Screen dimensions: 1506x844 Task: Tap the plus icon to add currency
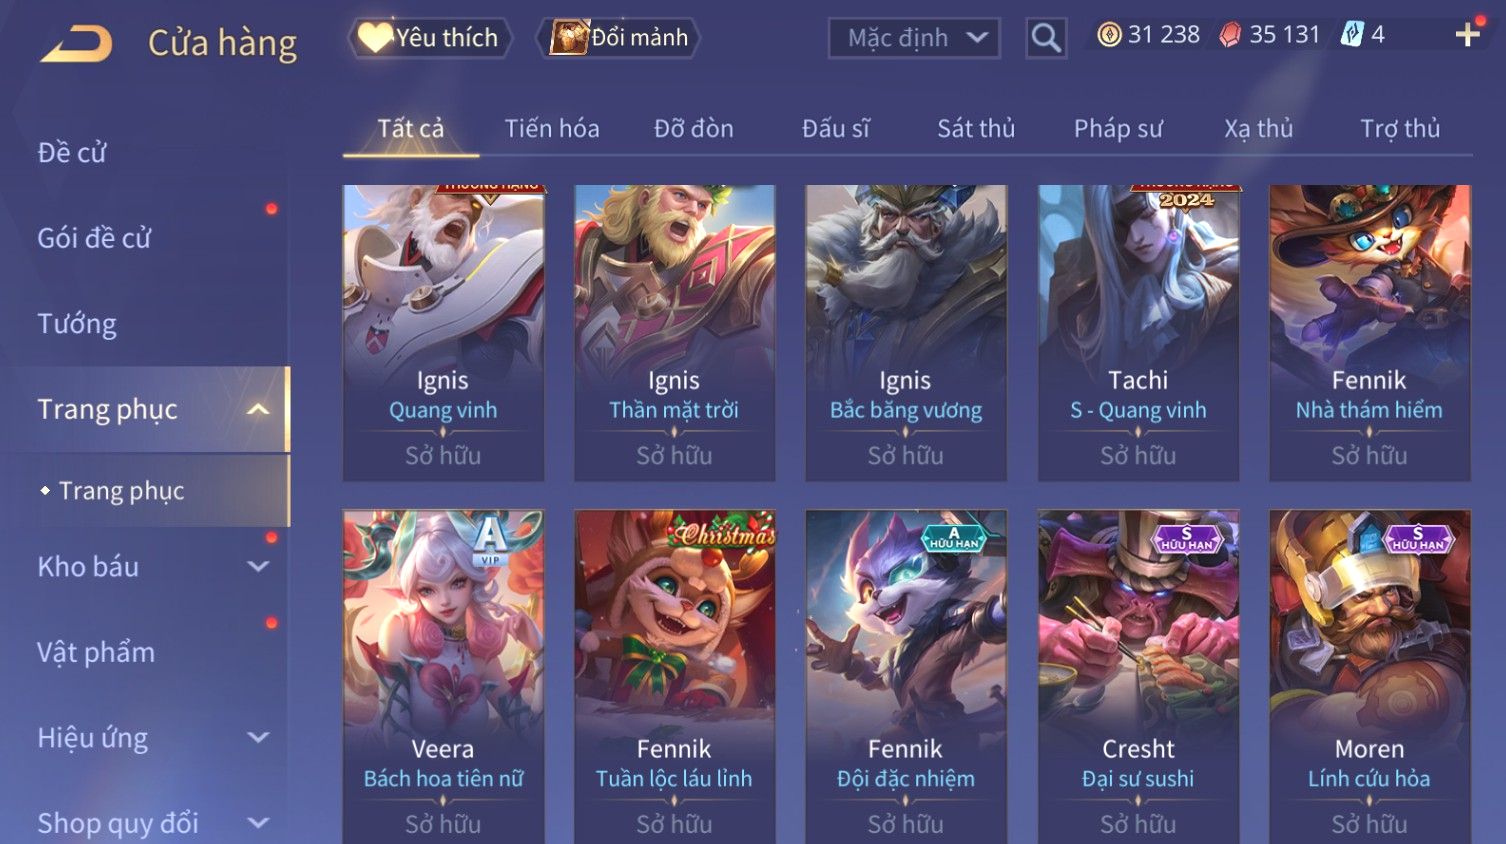(x=1467, y=35)
